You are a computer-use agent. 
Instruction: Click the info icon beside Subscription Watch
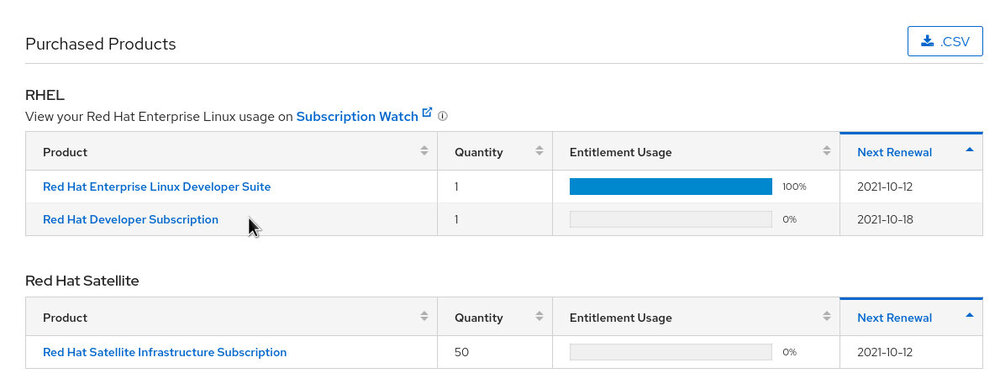click(x=443, y=117)
